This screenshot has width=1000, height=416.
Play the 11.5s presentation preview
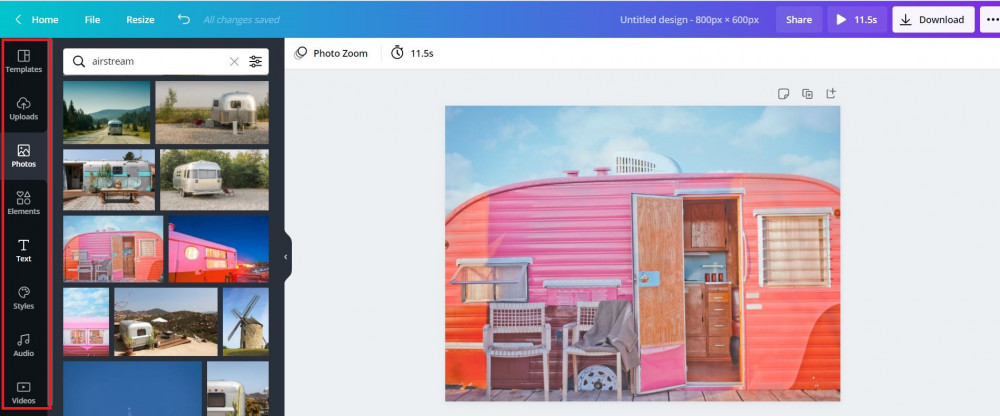tap(857, 20)
